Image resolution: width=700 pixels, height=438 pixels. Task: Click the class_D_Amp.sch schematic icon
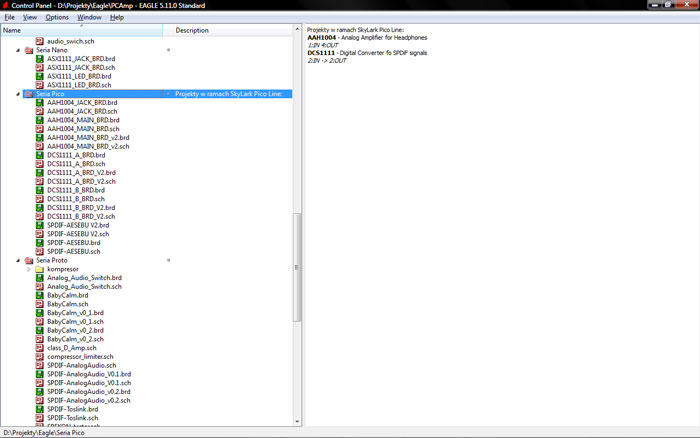tap(41, 348)
